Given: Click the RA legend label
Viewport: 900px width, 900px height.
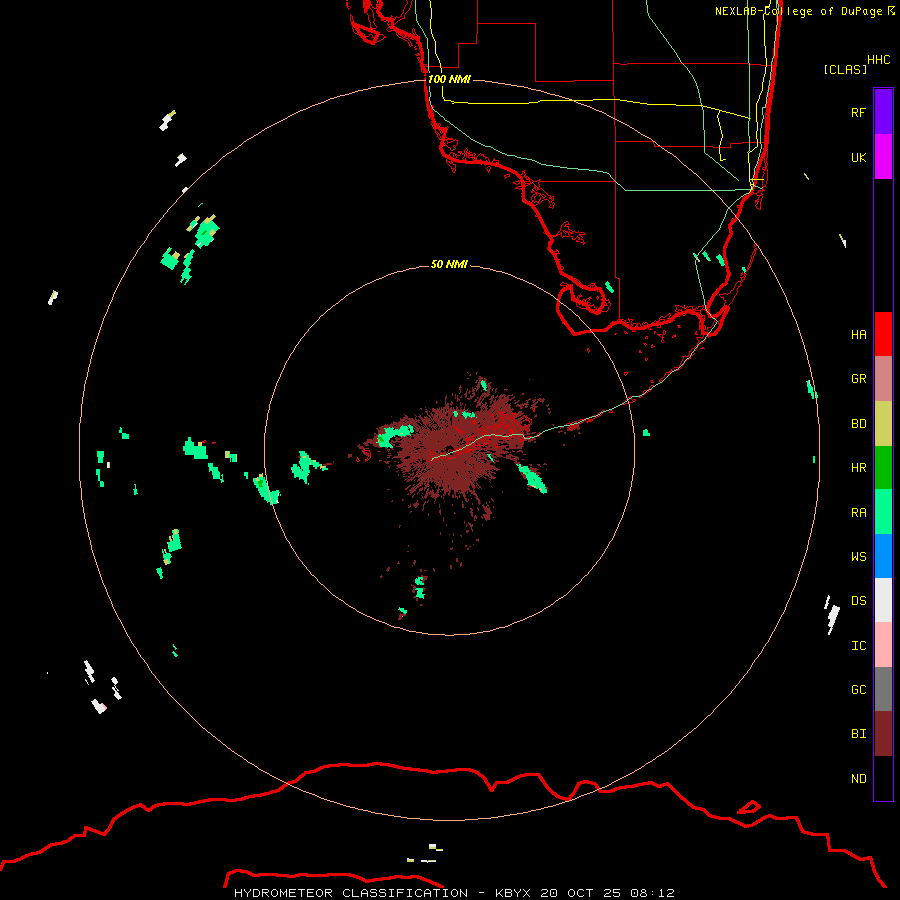Looking at the screenshot, I should click(x=858, y=513).
